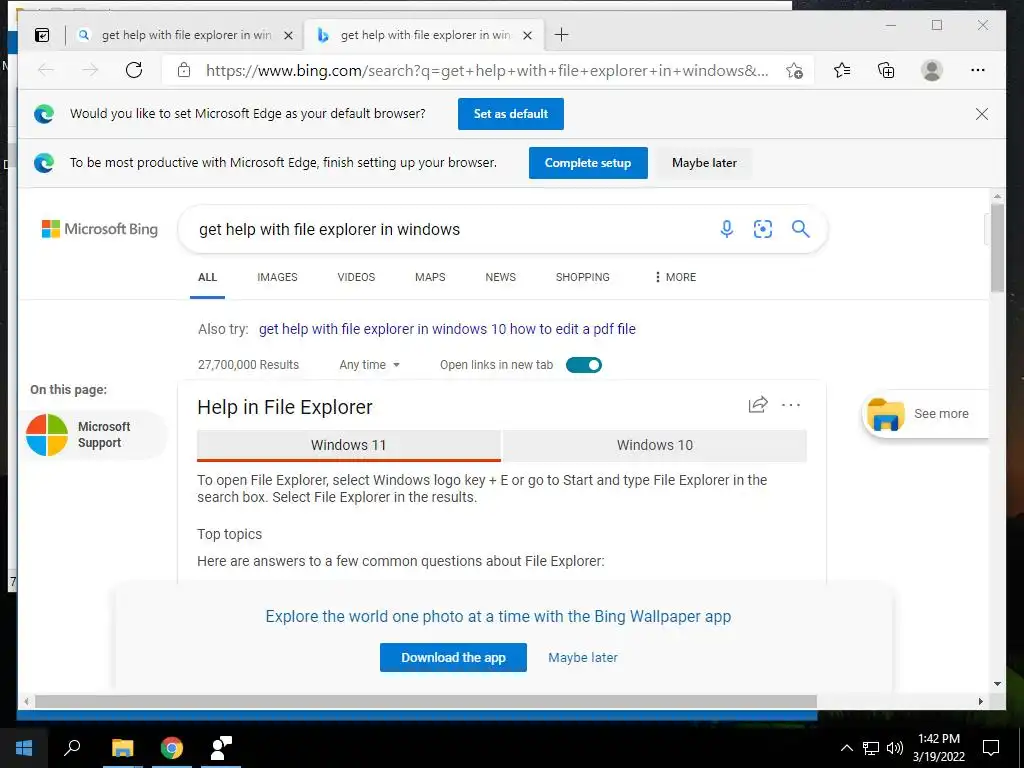Screen dimensions: 1024x768
Task: Close the active Bing search tab
Action: [x=528, y=35]
